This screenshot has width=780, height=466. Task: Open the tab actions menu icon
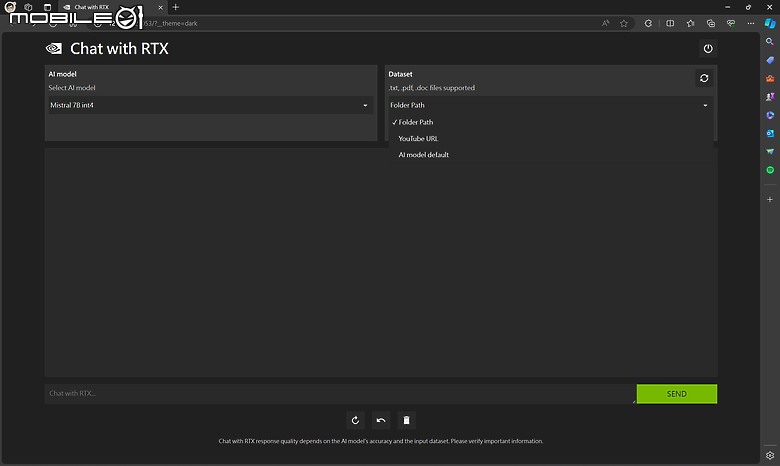click(47, 7)
